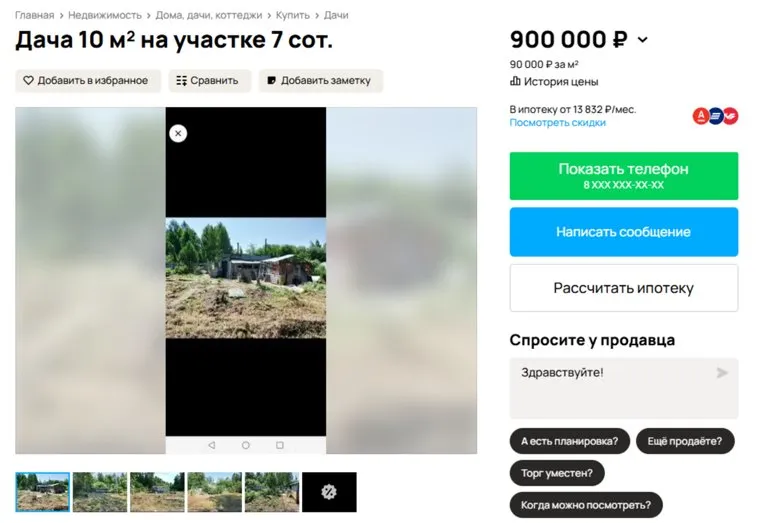Image resolution: width=760 pixels, height=523 pixels.
Task: Click the price history chart icon
Action: tap(515, 81)
